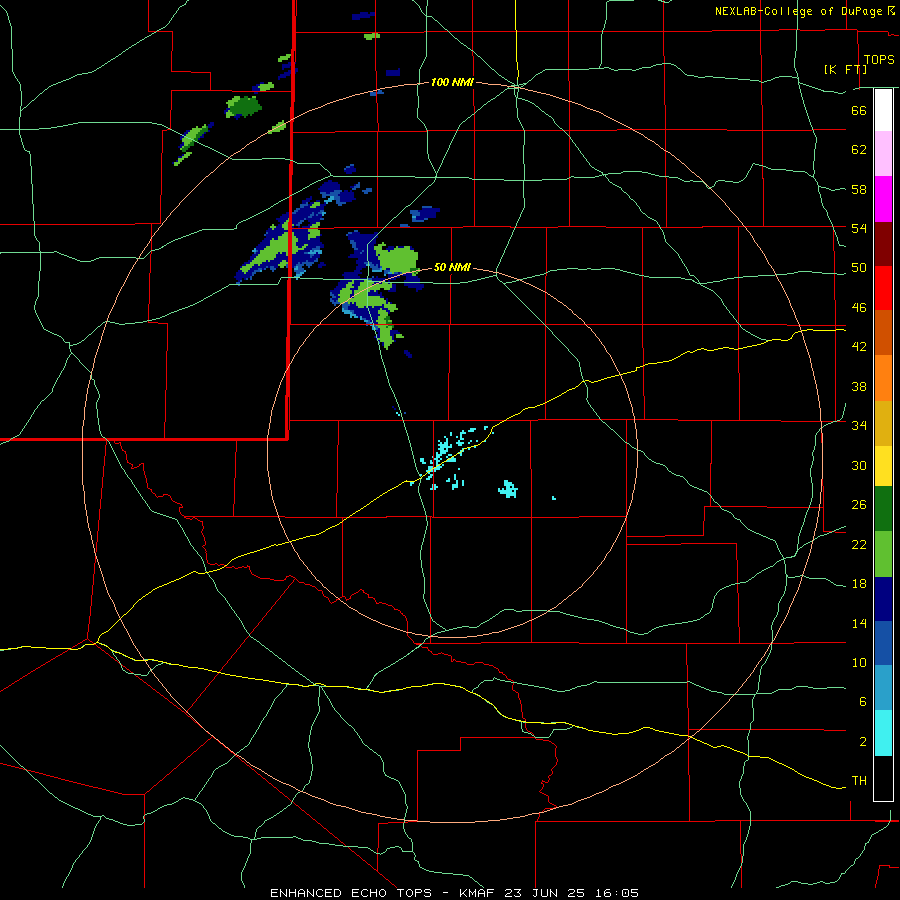This screenshot has width=900, height=900.
Task: Click the "22" legend value
Action: [859, 544]
